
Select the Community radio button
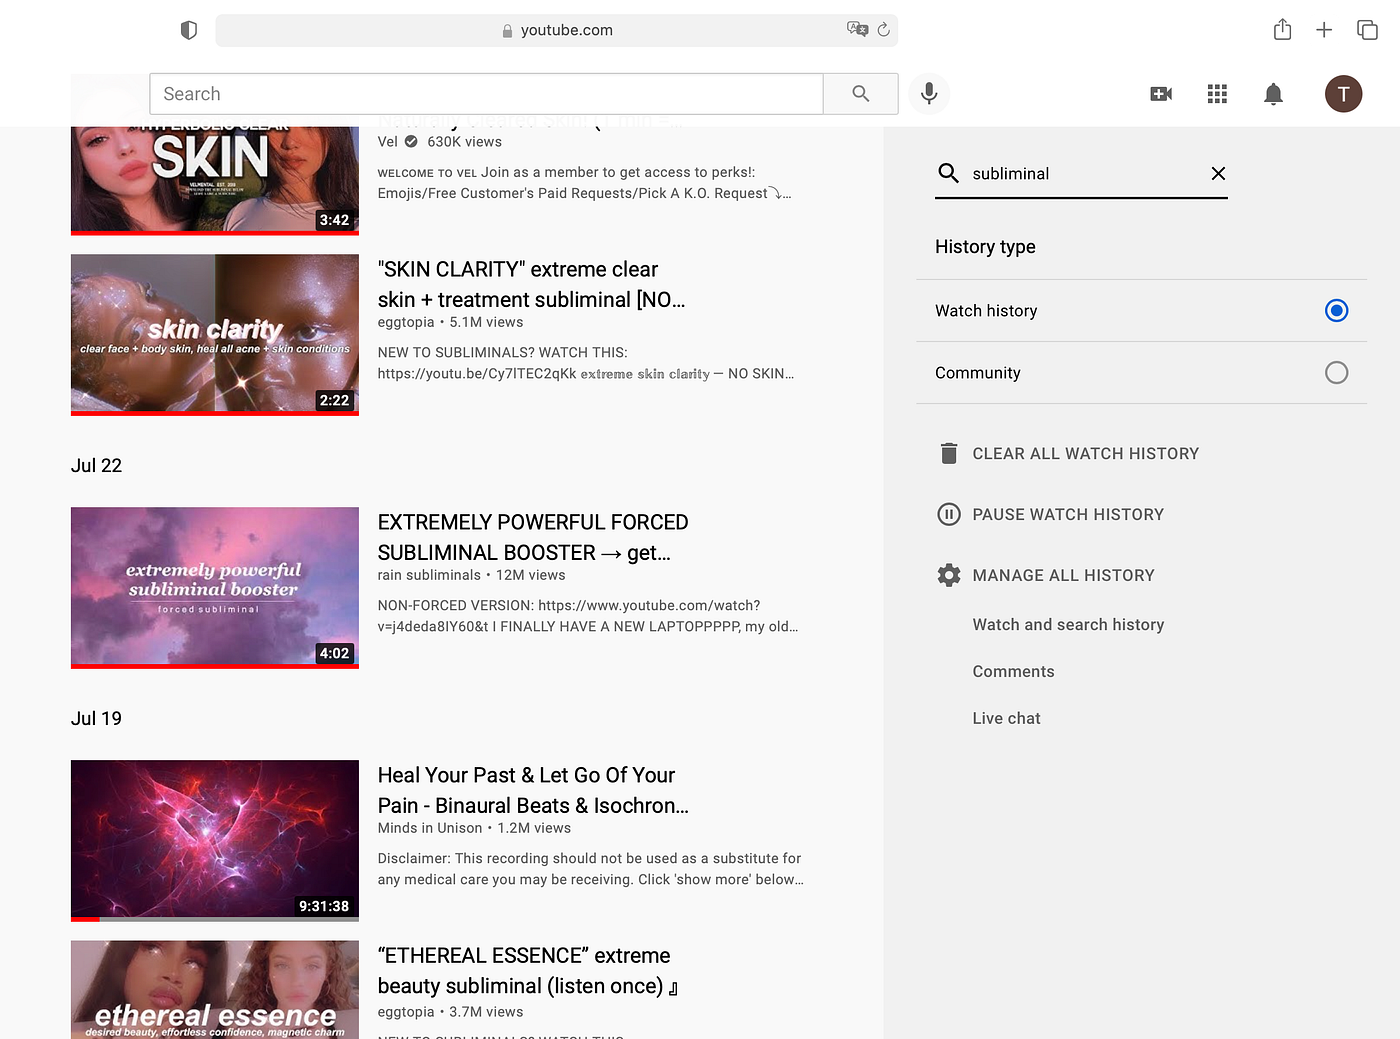point(1336,372)
